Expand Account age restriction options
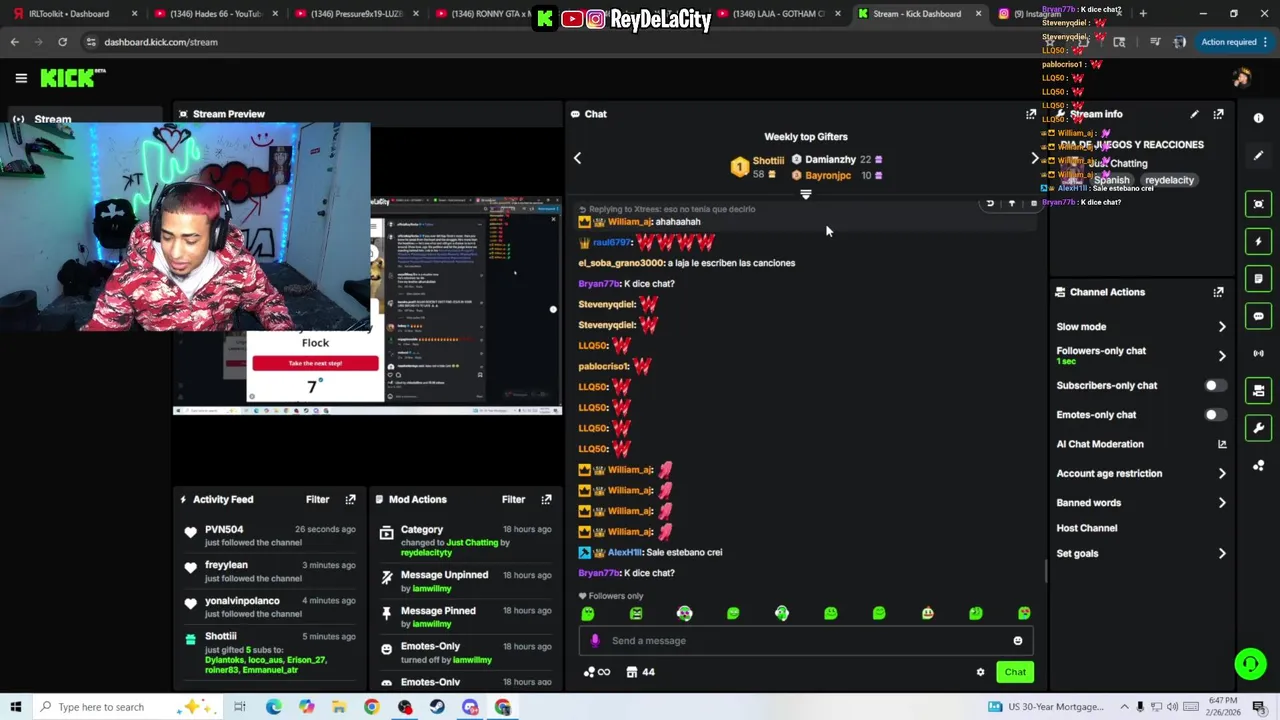Image resolution: width=1280 pixels, height=720 pixels. pos(1222,474)
